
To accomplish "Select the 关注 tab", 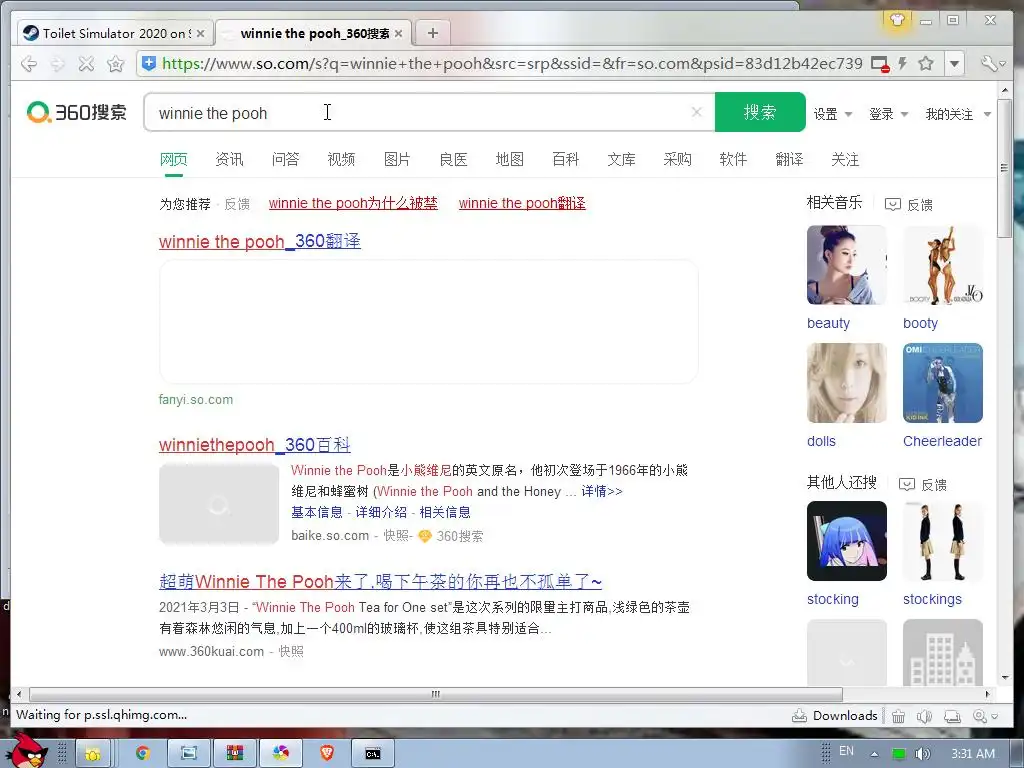I will (x=845, y=159).
